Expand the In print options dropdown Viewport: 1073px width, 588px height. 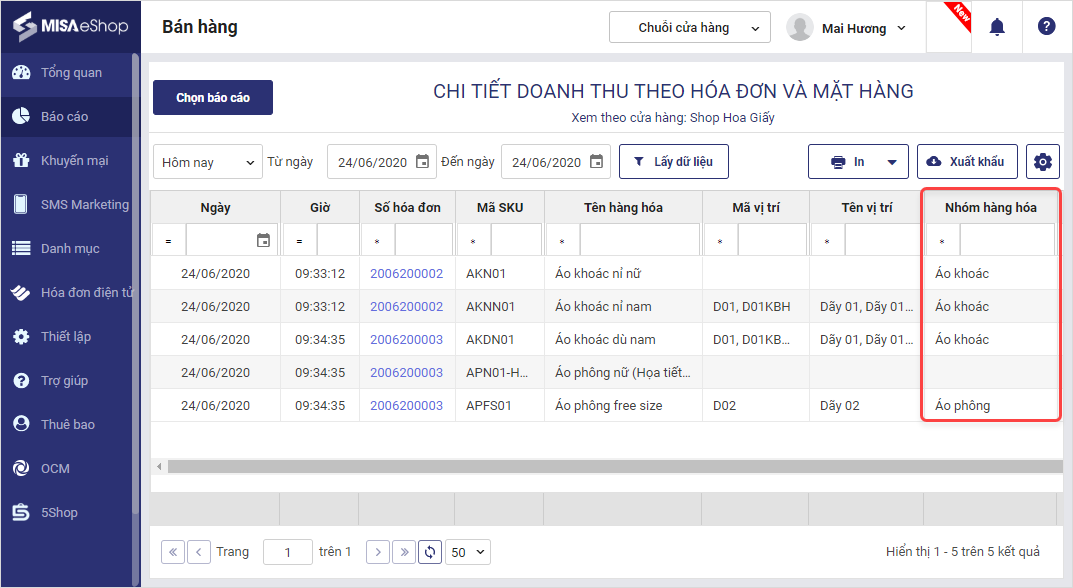pyautogui.click(x=891, y=162)
